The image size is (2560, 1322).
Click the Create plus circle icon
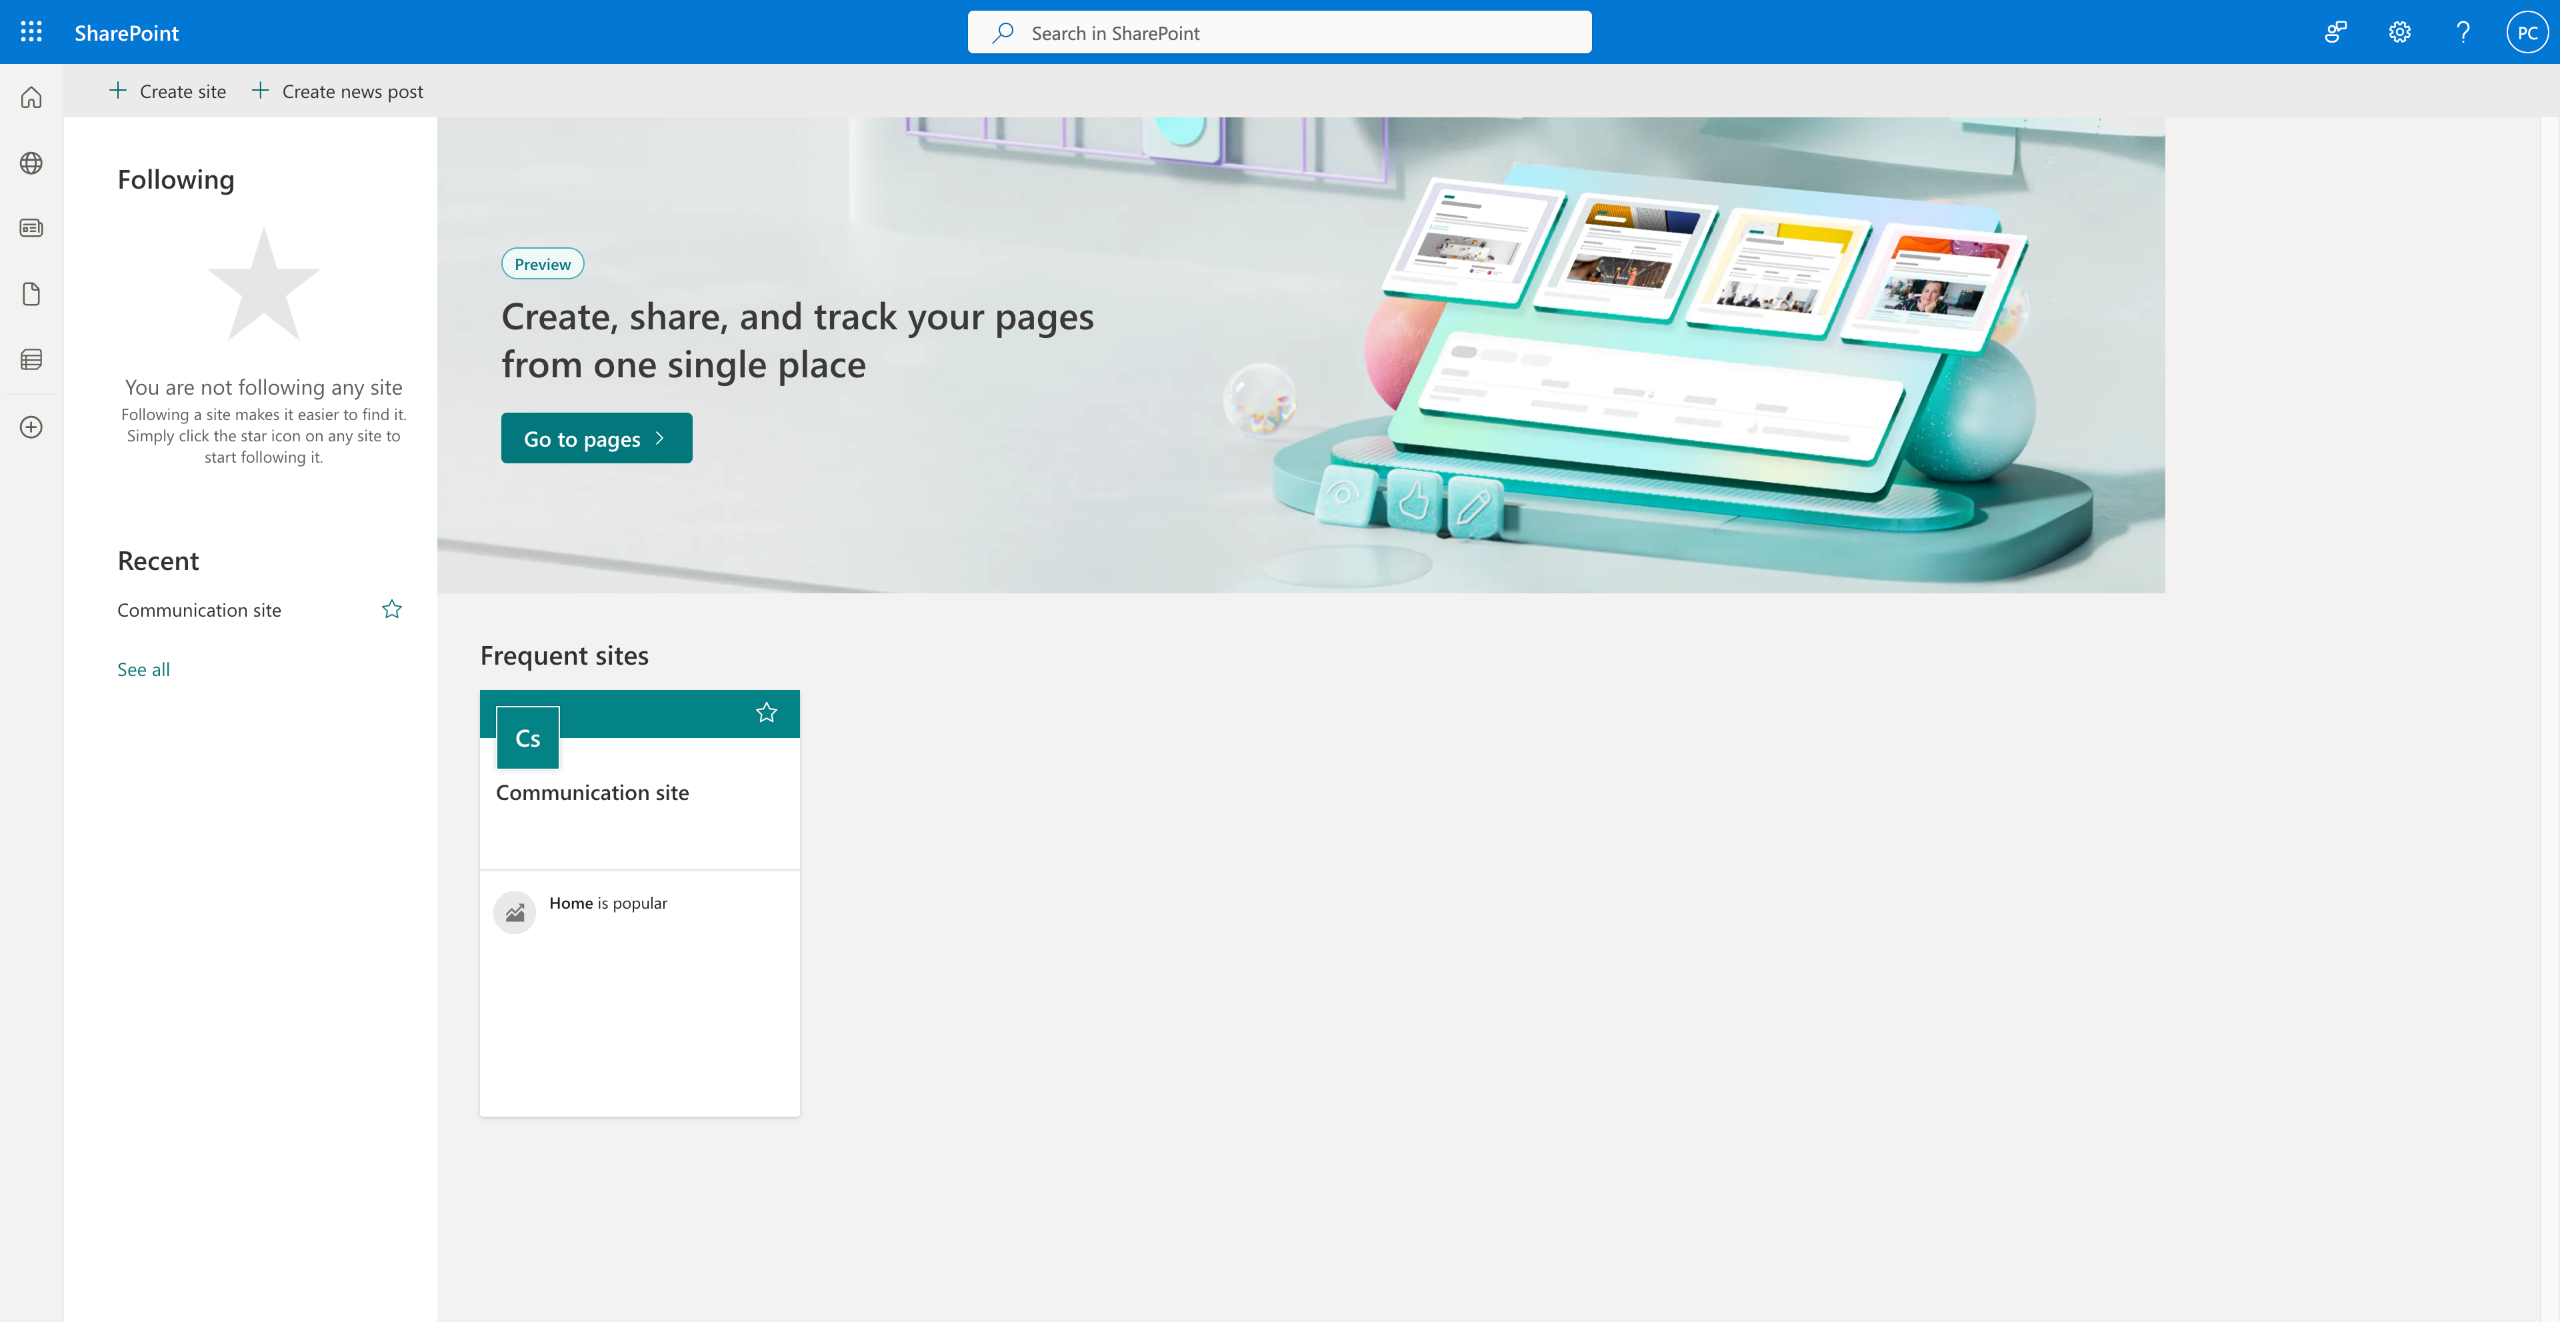coord(31,427)
